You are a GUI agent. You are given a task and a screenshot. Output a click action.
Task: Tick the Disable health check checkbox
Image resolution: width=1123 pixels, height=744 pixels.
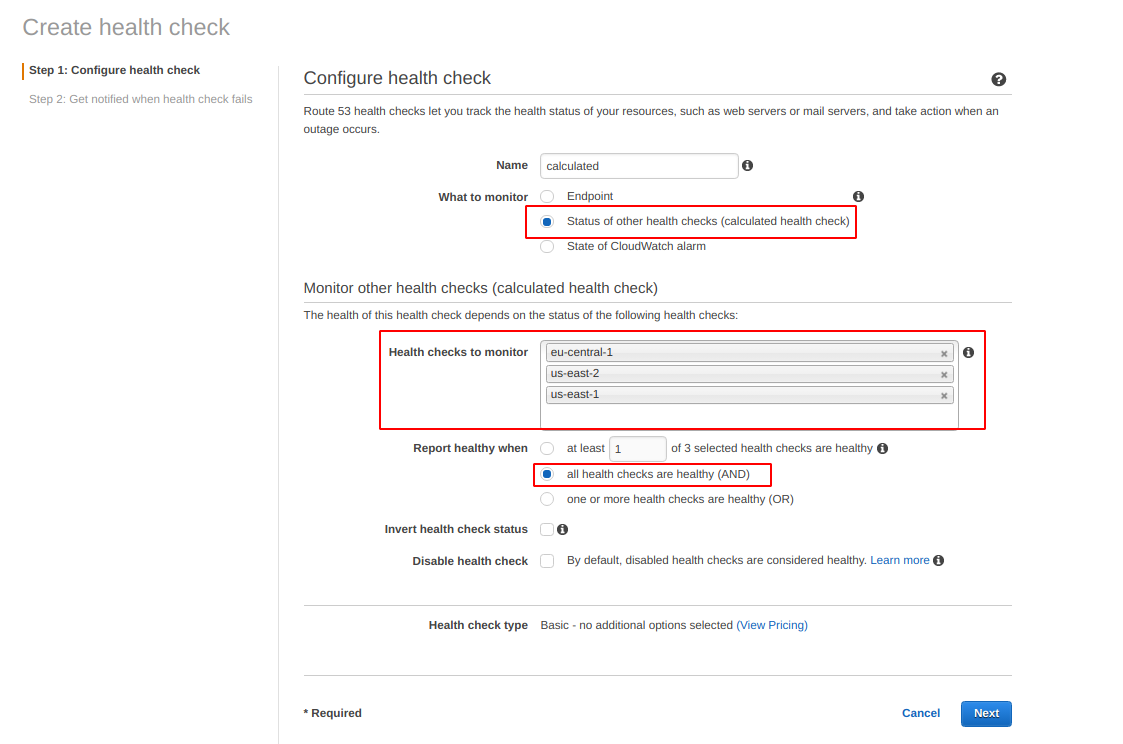[x=547, y=561]
